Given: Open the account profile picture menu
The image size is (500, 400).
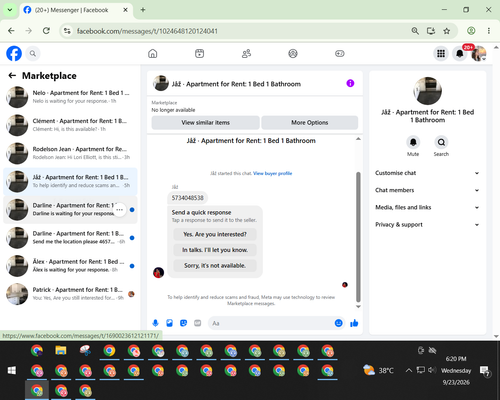Looking at the screenshot, I should tap(479, 53).
